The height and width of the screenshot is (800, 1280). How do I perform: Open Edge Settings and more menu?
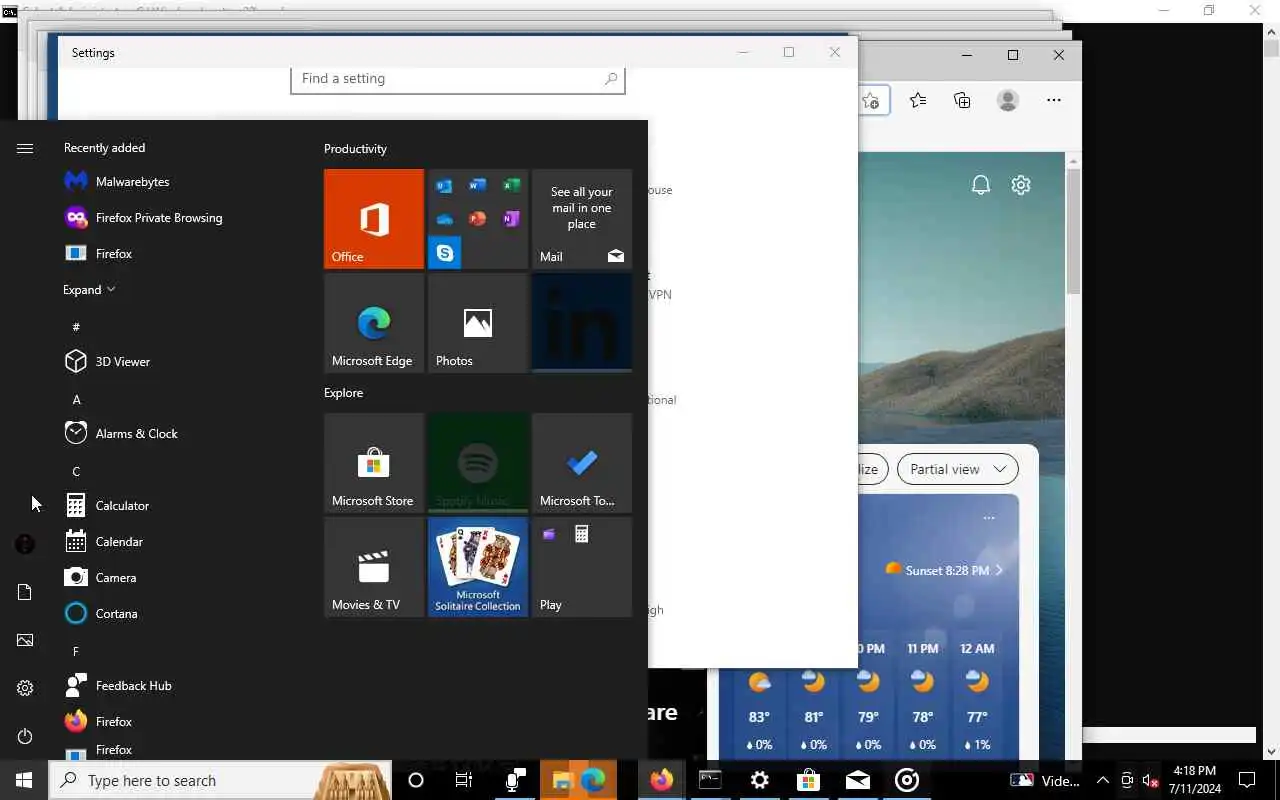tap(1054, 100)
